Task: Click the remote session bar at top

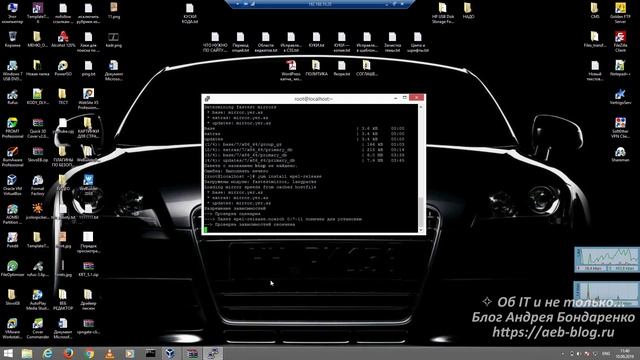Action: click(320, 4)
